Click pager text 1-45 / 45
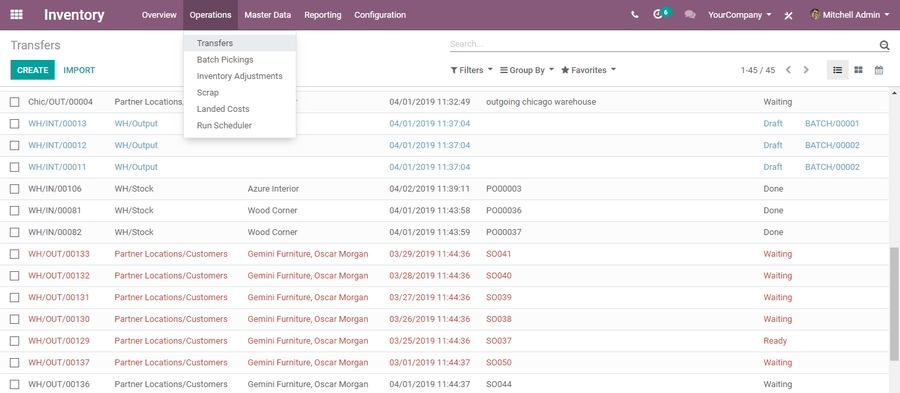The image size is (900, 393). [758, 70]
